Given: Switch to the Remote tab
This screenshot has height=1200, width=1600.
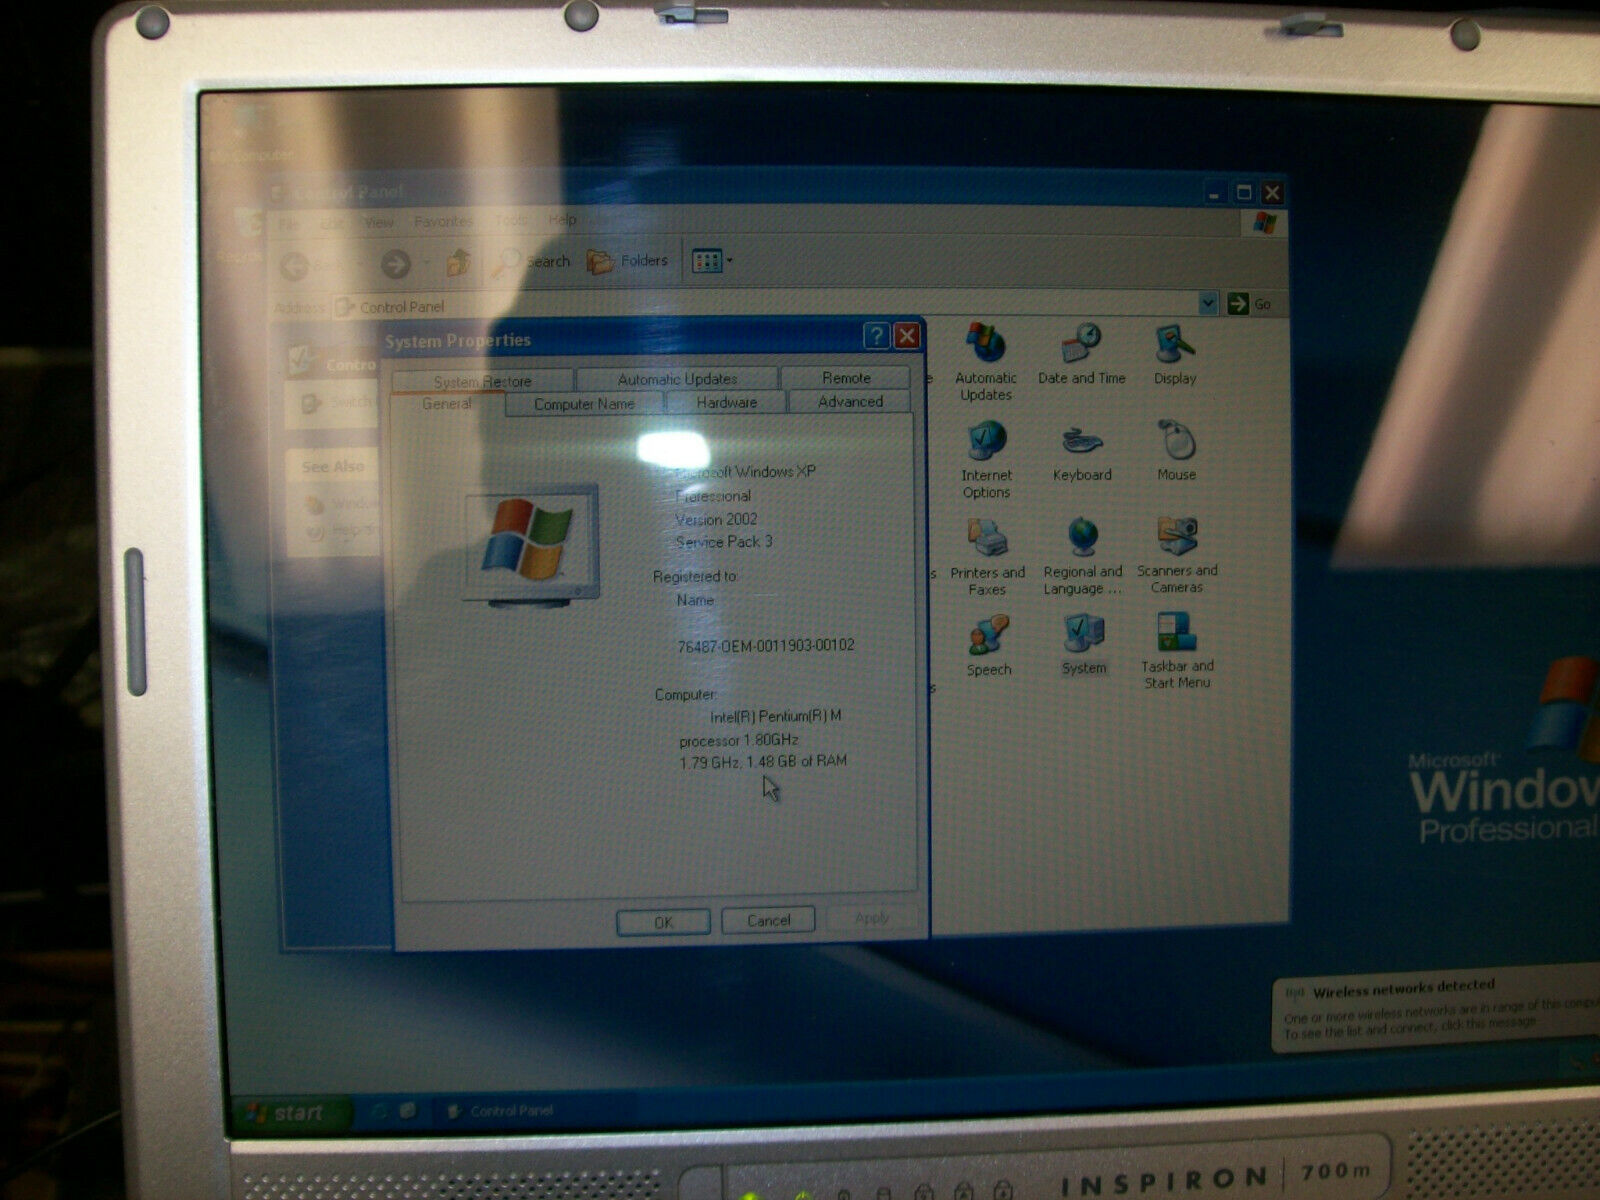Looking at the screenshot, I should point(846,378).
